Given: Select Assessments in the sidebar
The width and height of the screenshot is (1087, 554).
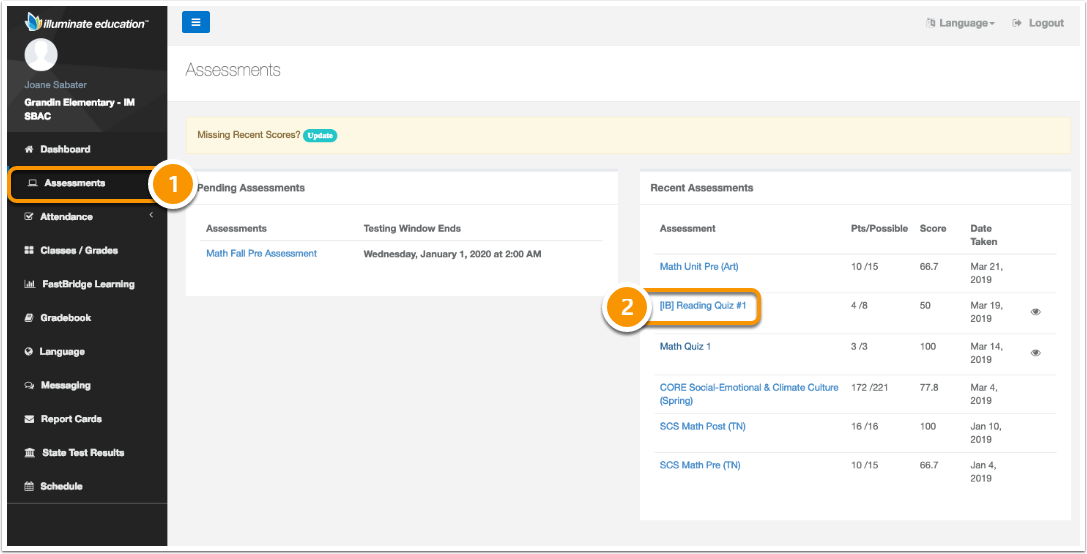Looking at the screenshot, I should [74, 183].
